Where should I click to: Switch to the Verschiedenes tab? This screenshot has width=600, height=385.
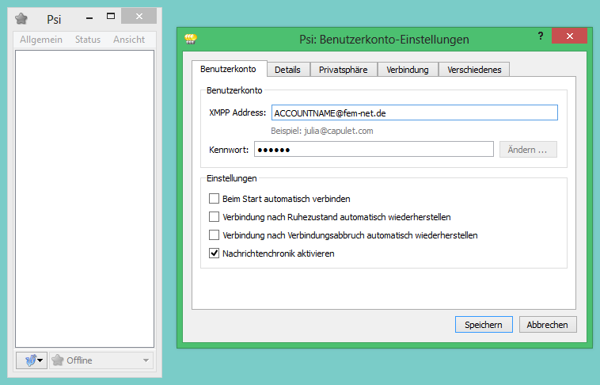tap(474, 70)
